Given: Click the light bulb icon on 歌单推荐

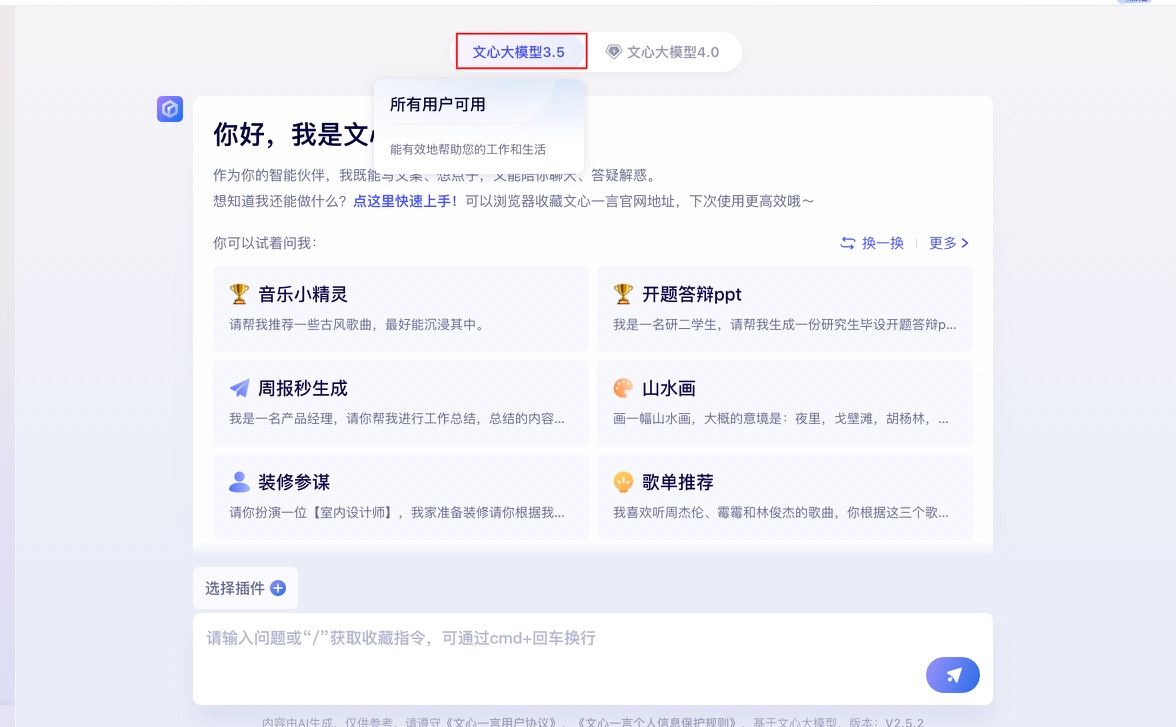Looking at the screenshot, I should pyautogui.click(x=623, y=482).
